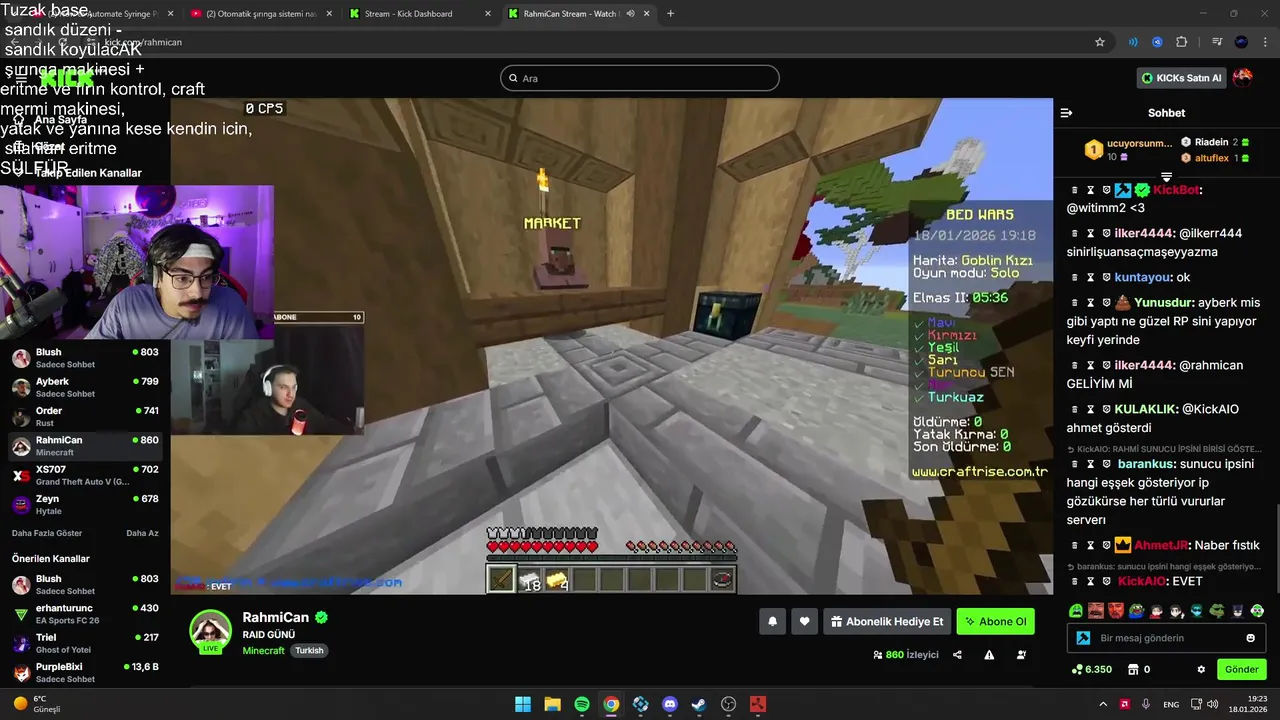This screenshot has height=720, width=1280.
Task: Timeout user kuntayou with hourglass icon
Action: pos(1091,277)
